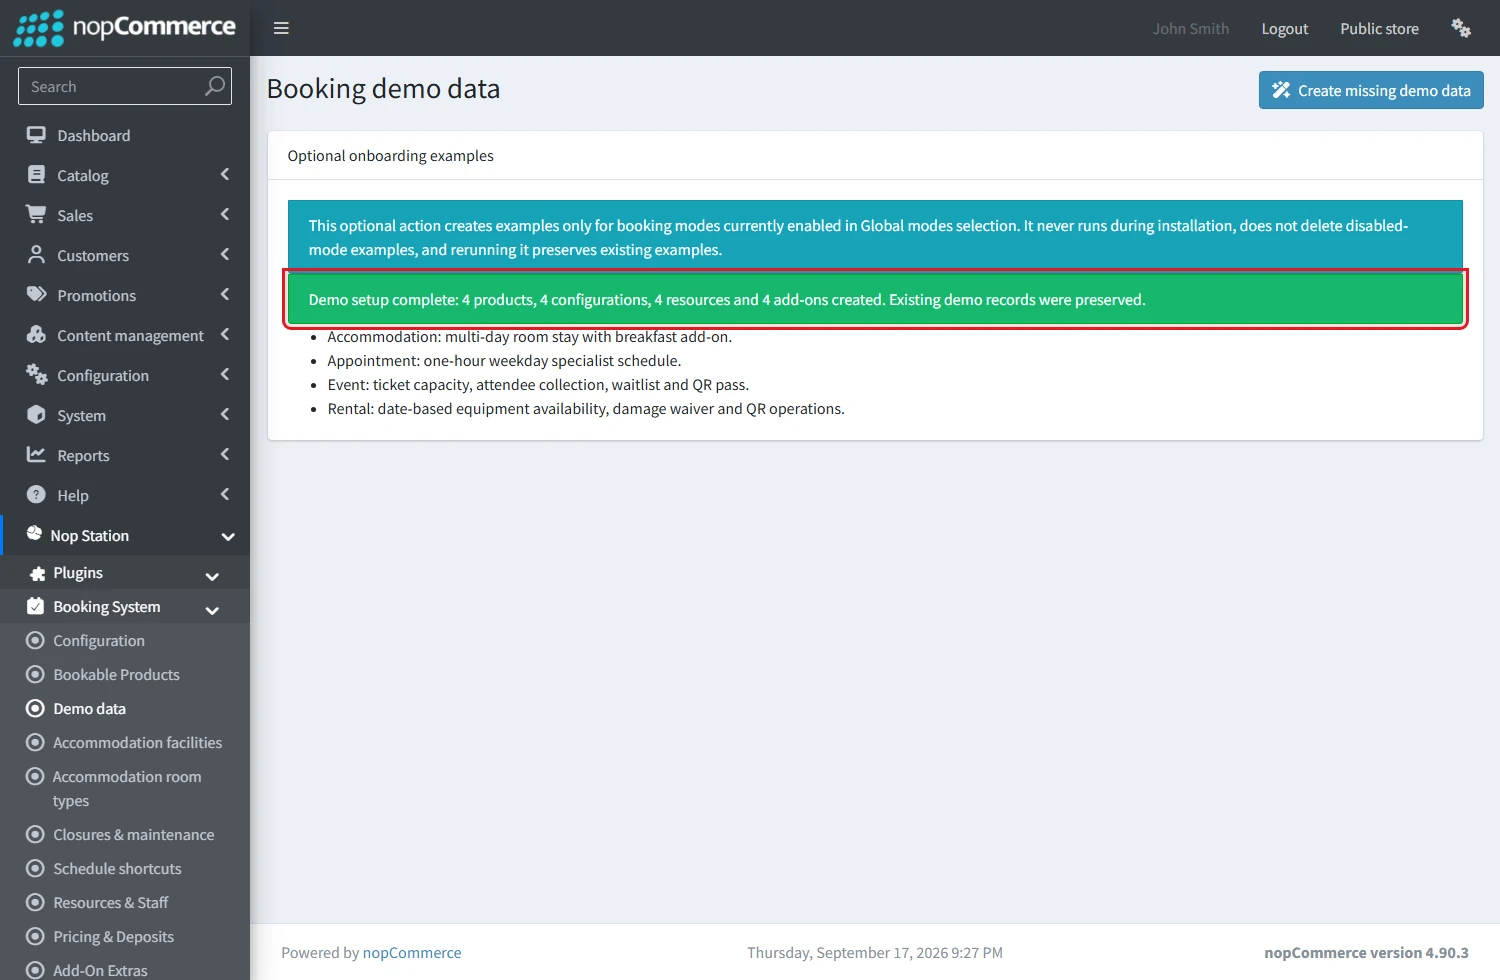This screenshot has height=980, width=1500.
Task: Open Add-On Extras menu item
Action: click(125, 968)
